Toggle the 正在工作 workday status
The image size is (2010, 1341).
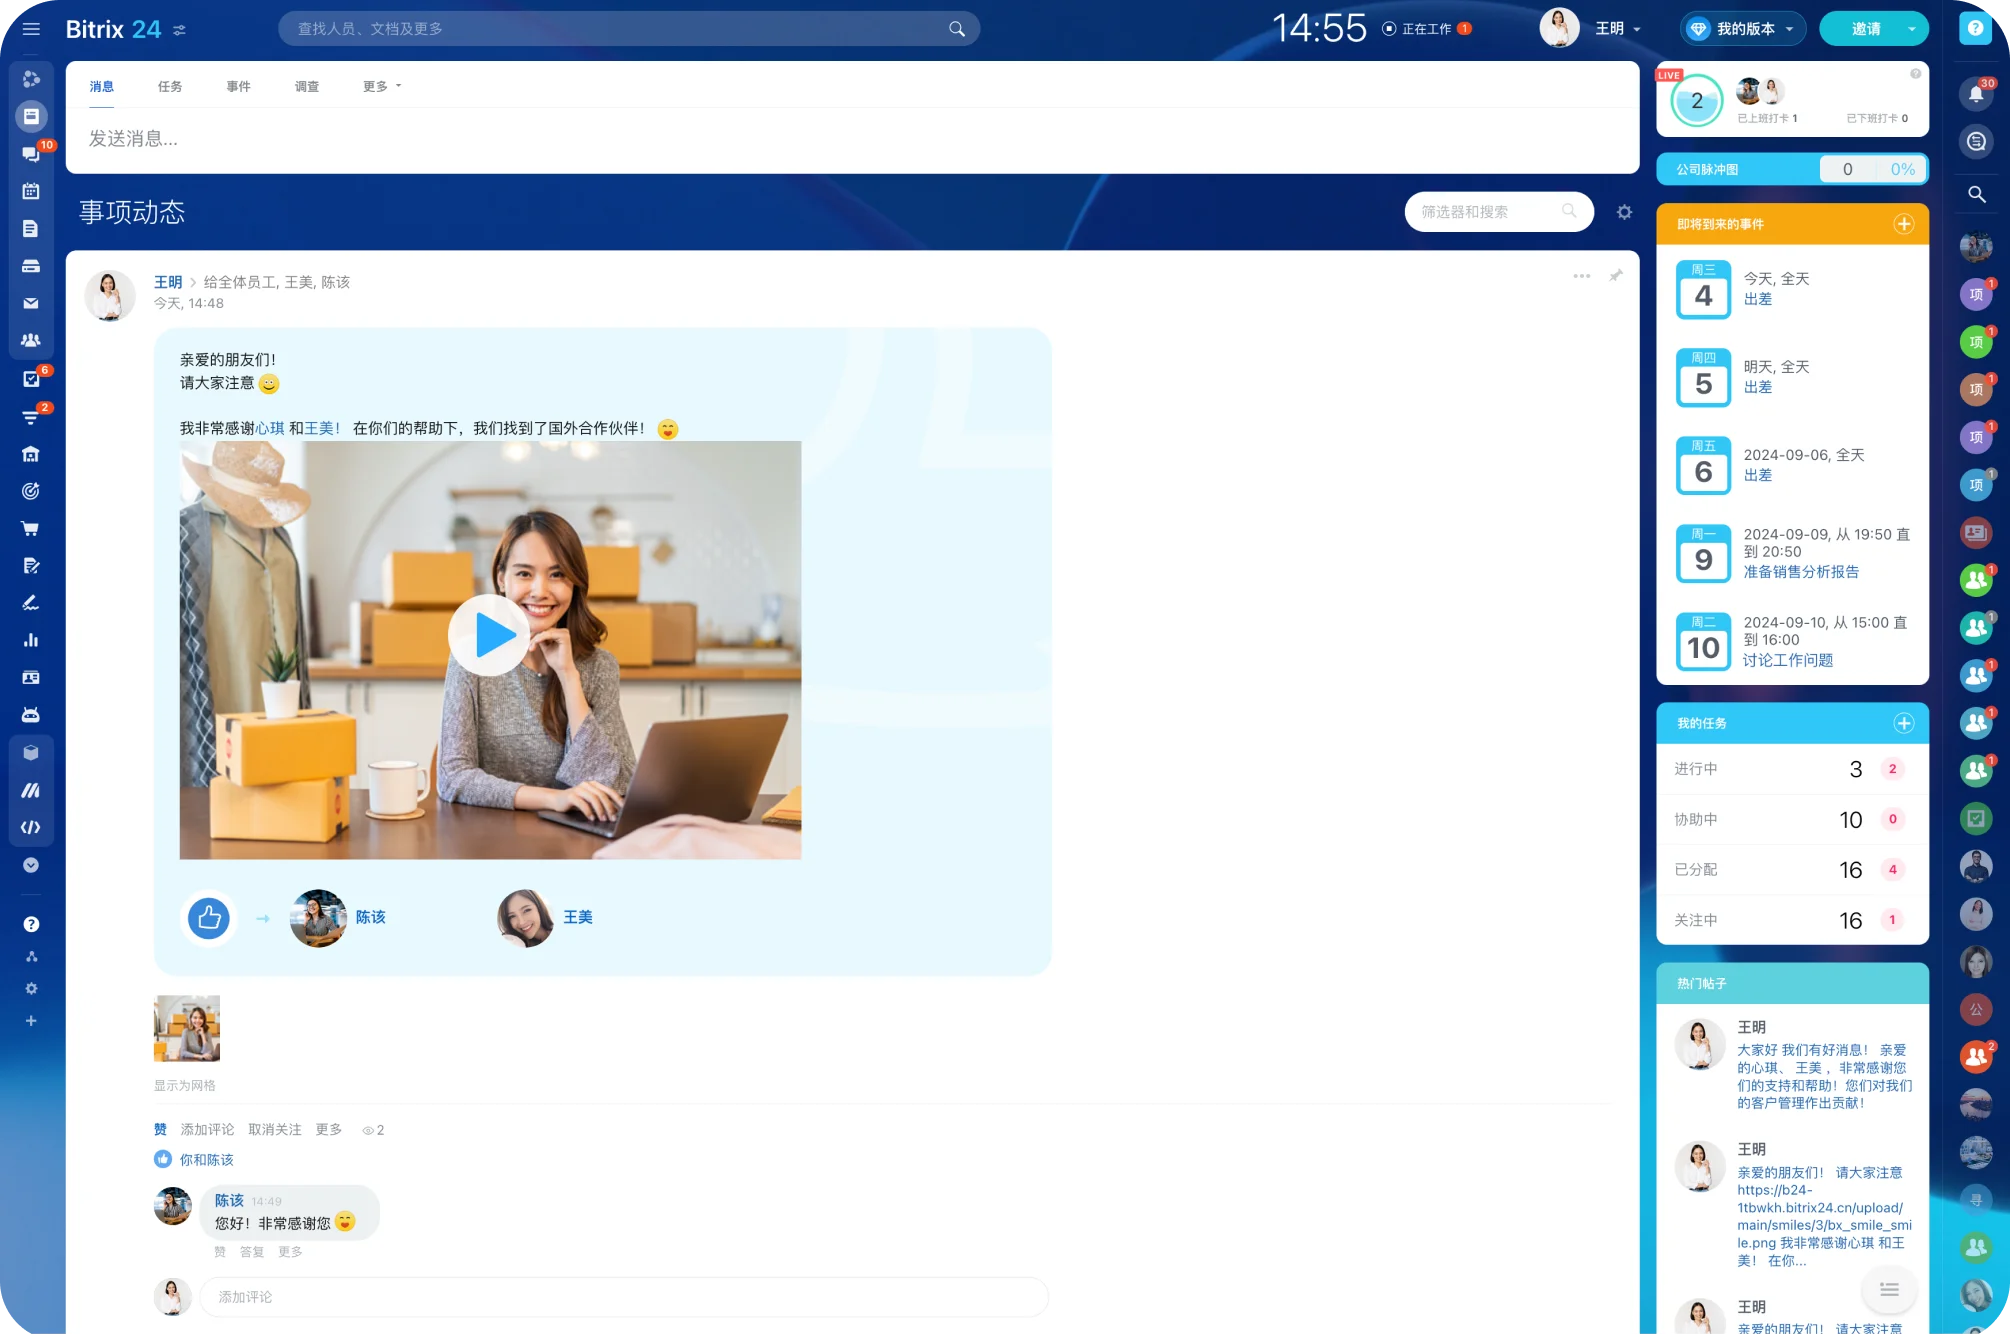tap(1425, 29)
